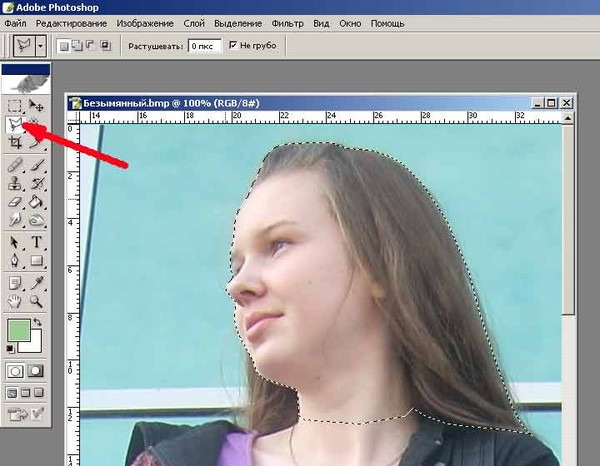Set Subtract from Selection mode

coord(90,46)
